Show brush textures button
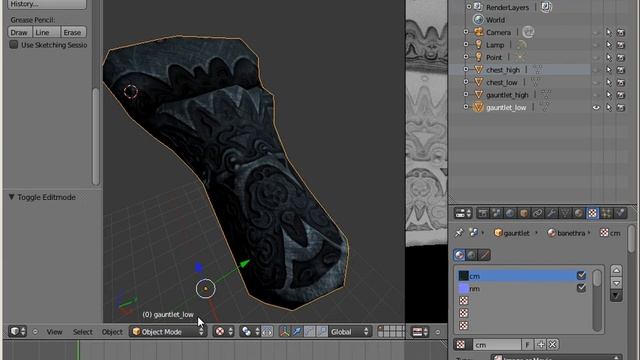This screenshot has height=360, width=640. (x=484, y=255)
